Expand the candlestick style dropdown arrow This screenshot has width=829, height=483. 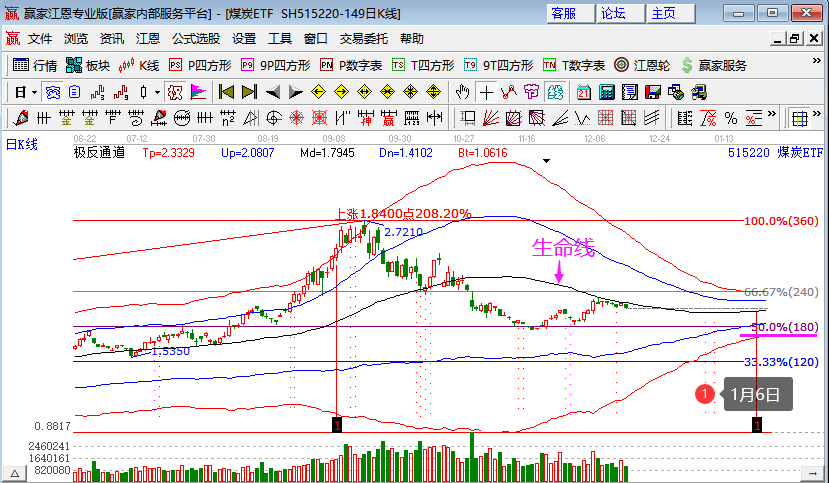(158, 92)
